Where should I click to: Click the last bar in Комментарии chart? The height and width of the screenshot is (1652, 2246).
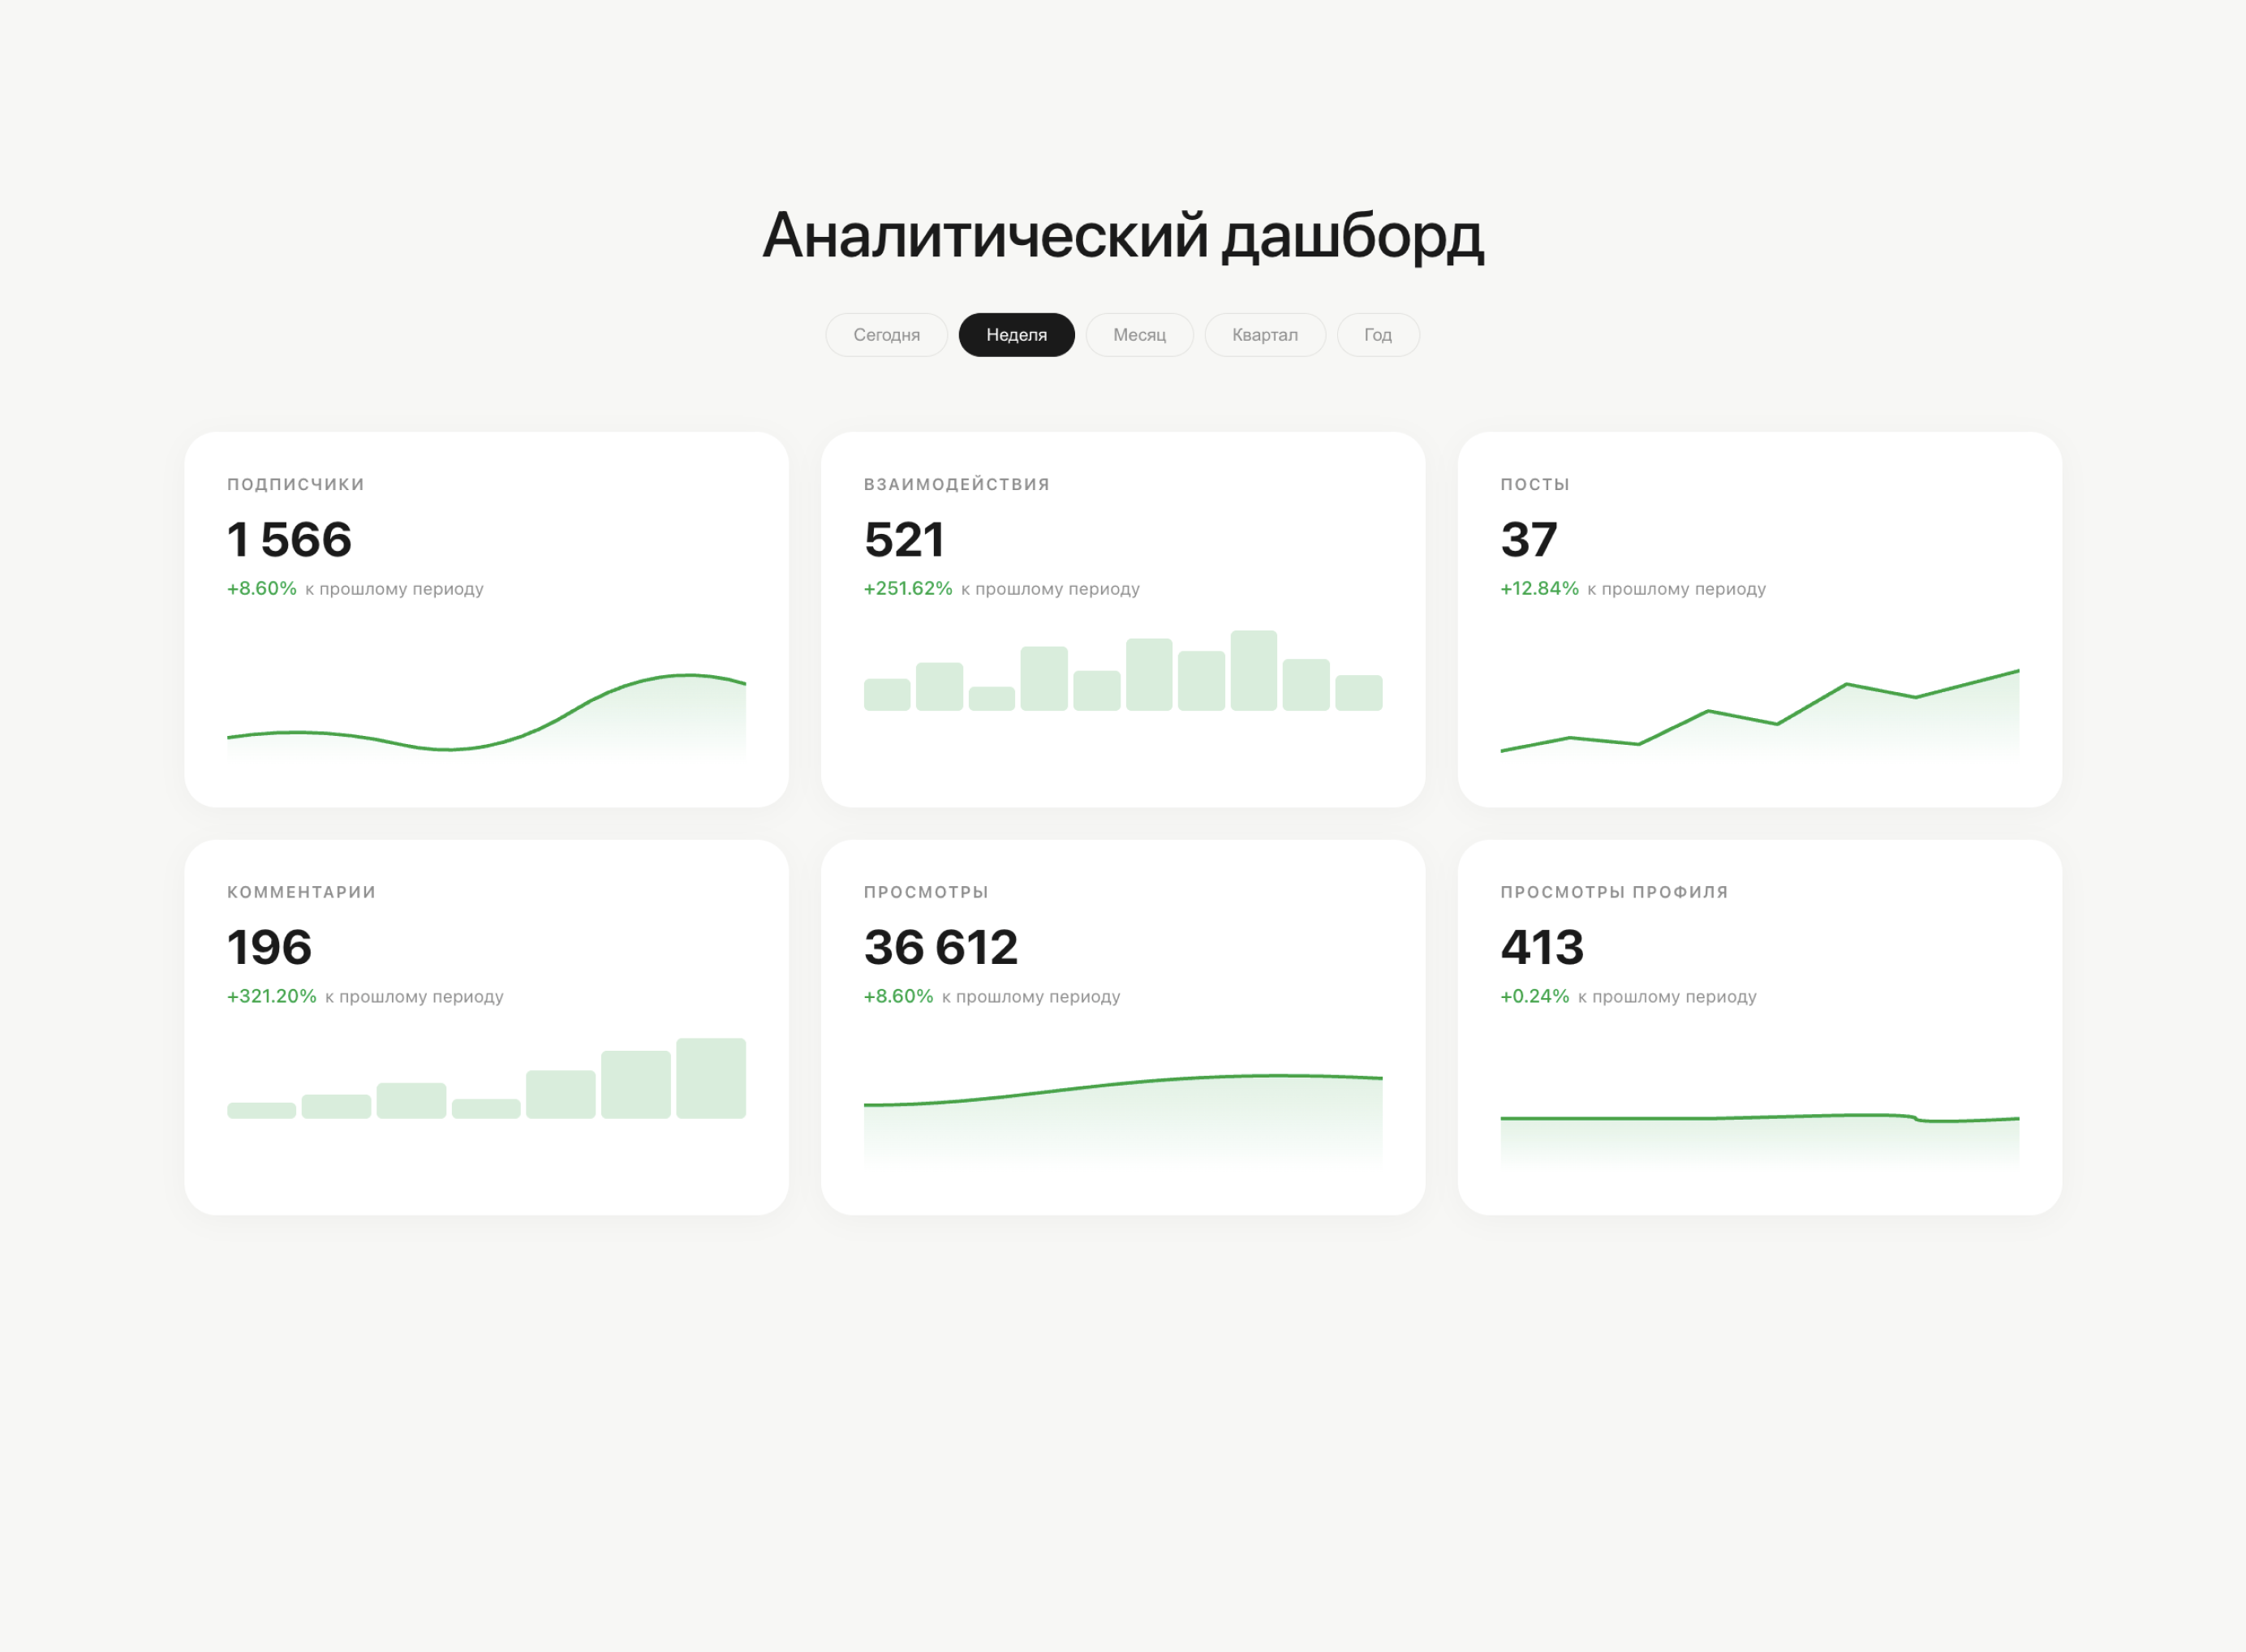(710, 1078)
